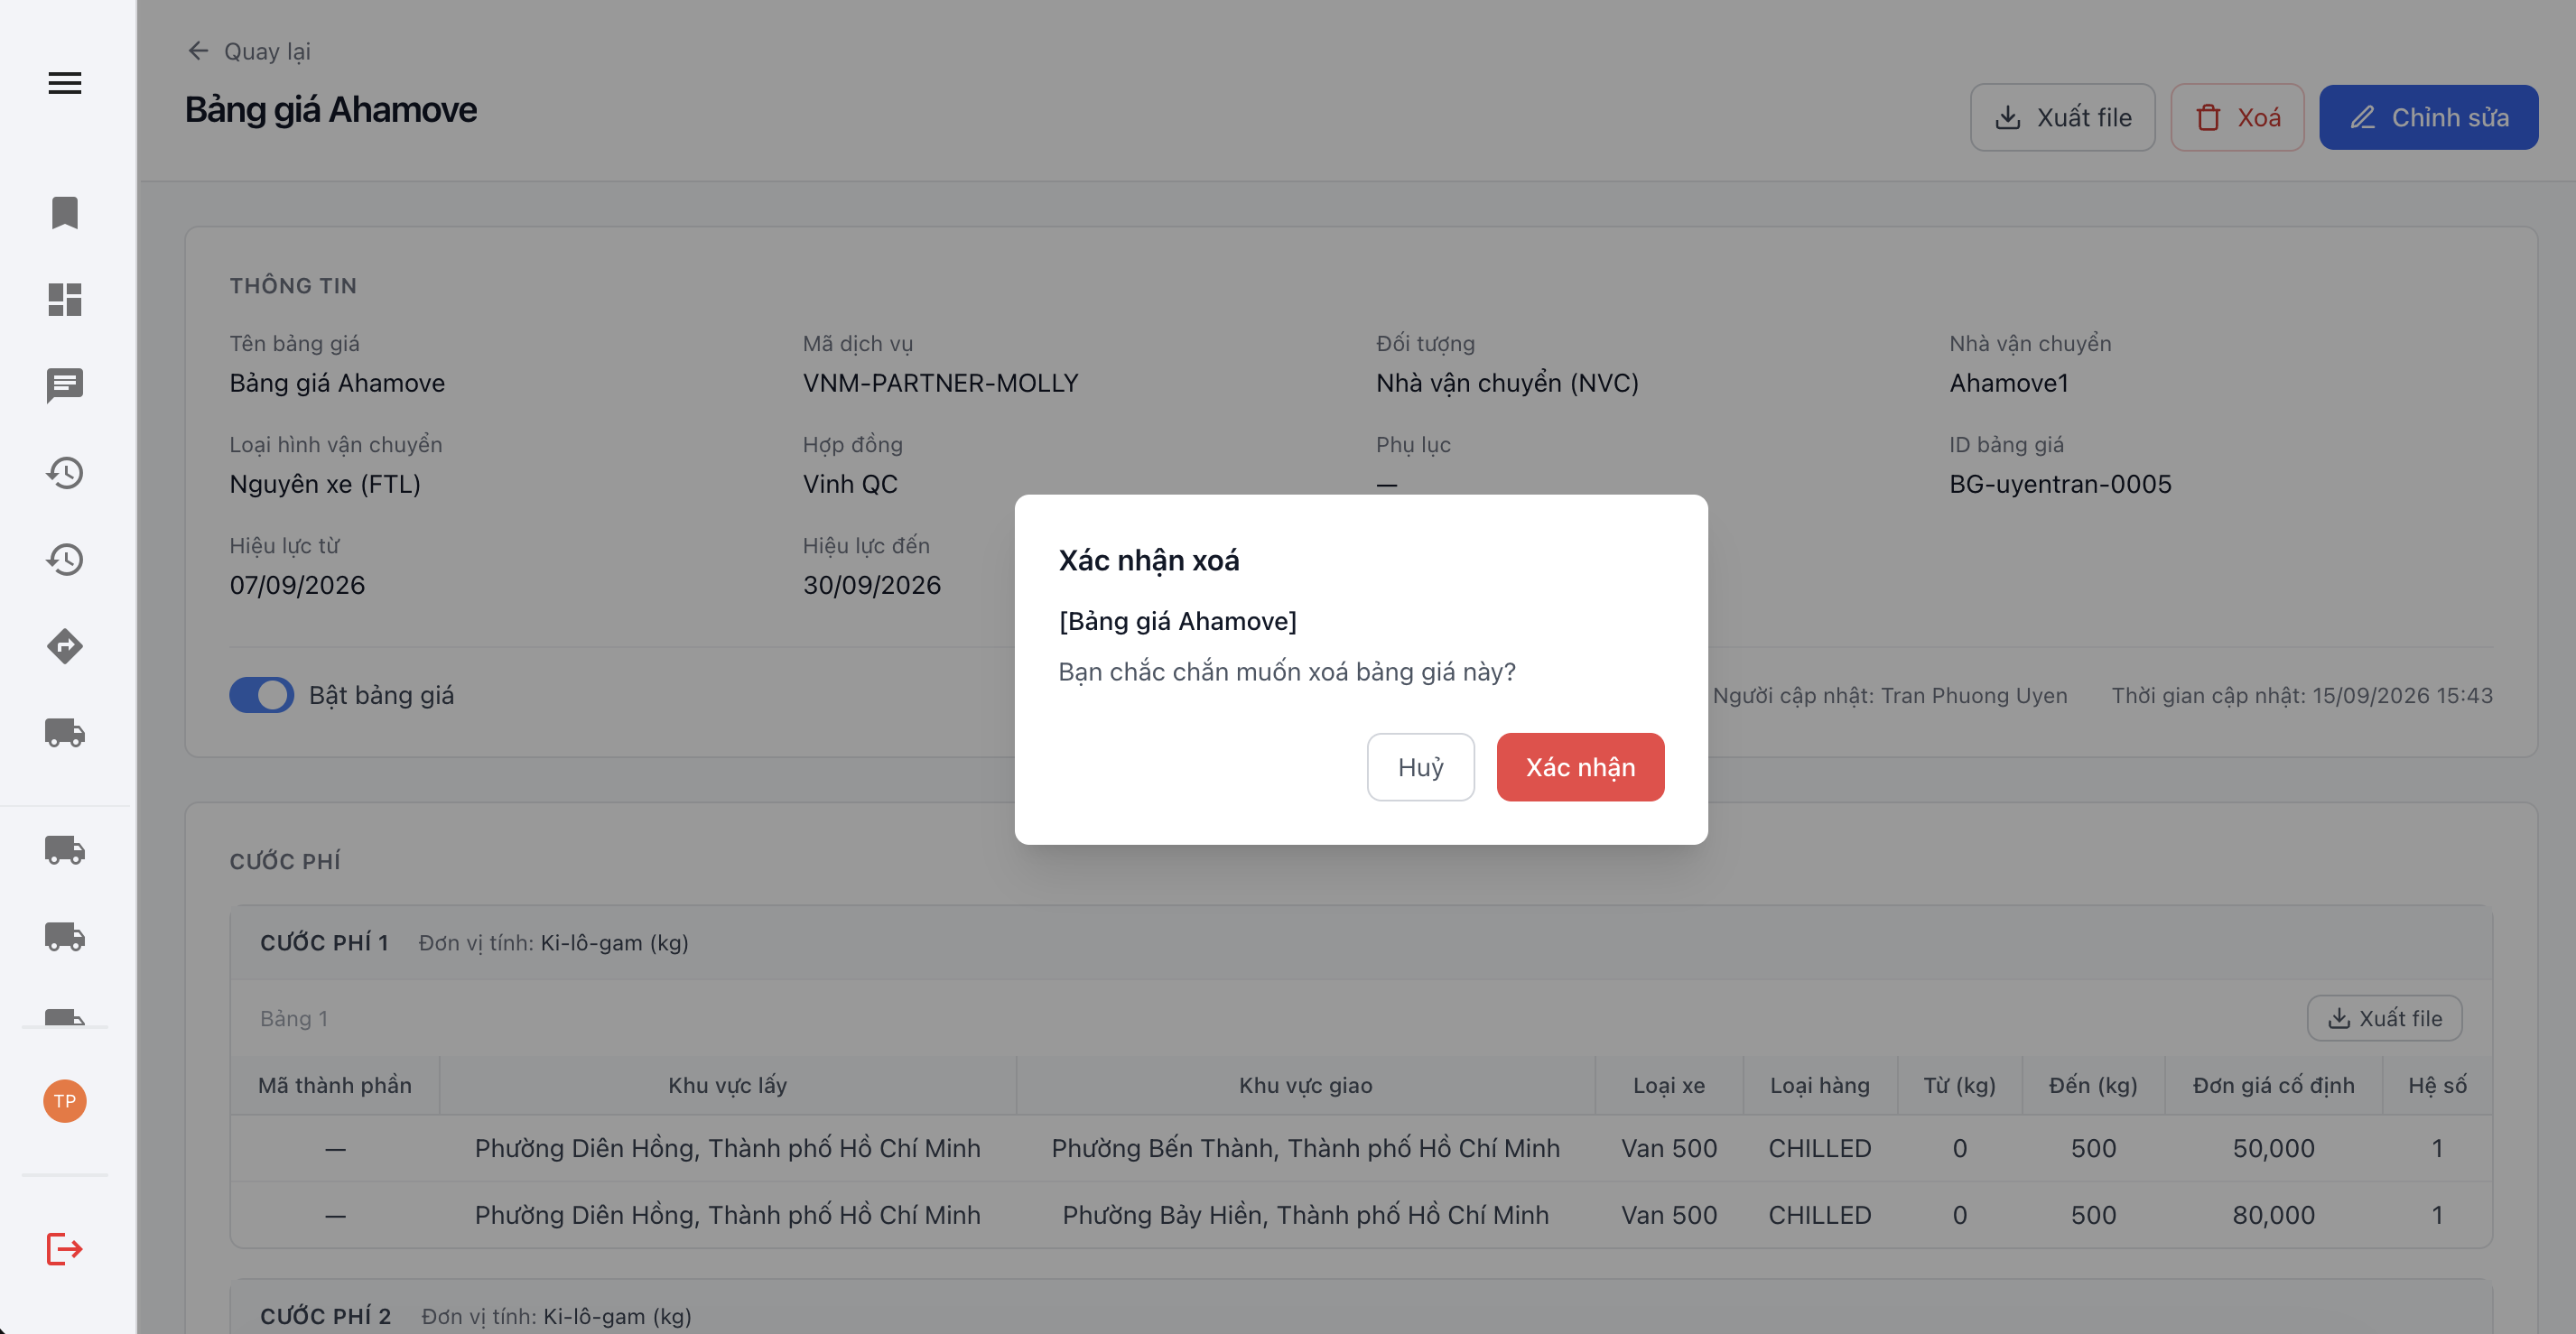Viewport: 2576px width, 1334px height.
Task: Click the first truck icon below divider
Action: (65, 849)
